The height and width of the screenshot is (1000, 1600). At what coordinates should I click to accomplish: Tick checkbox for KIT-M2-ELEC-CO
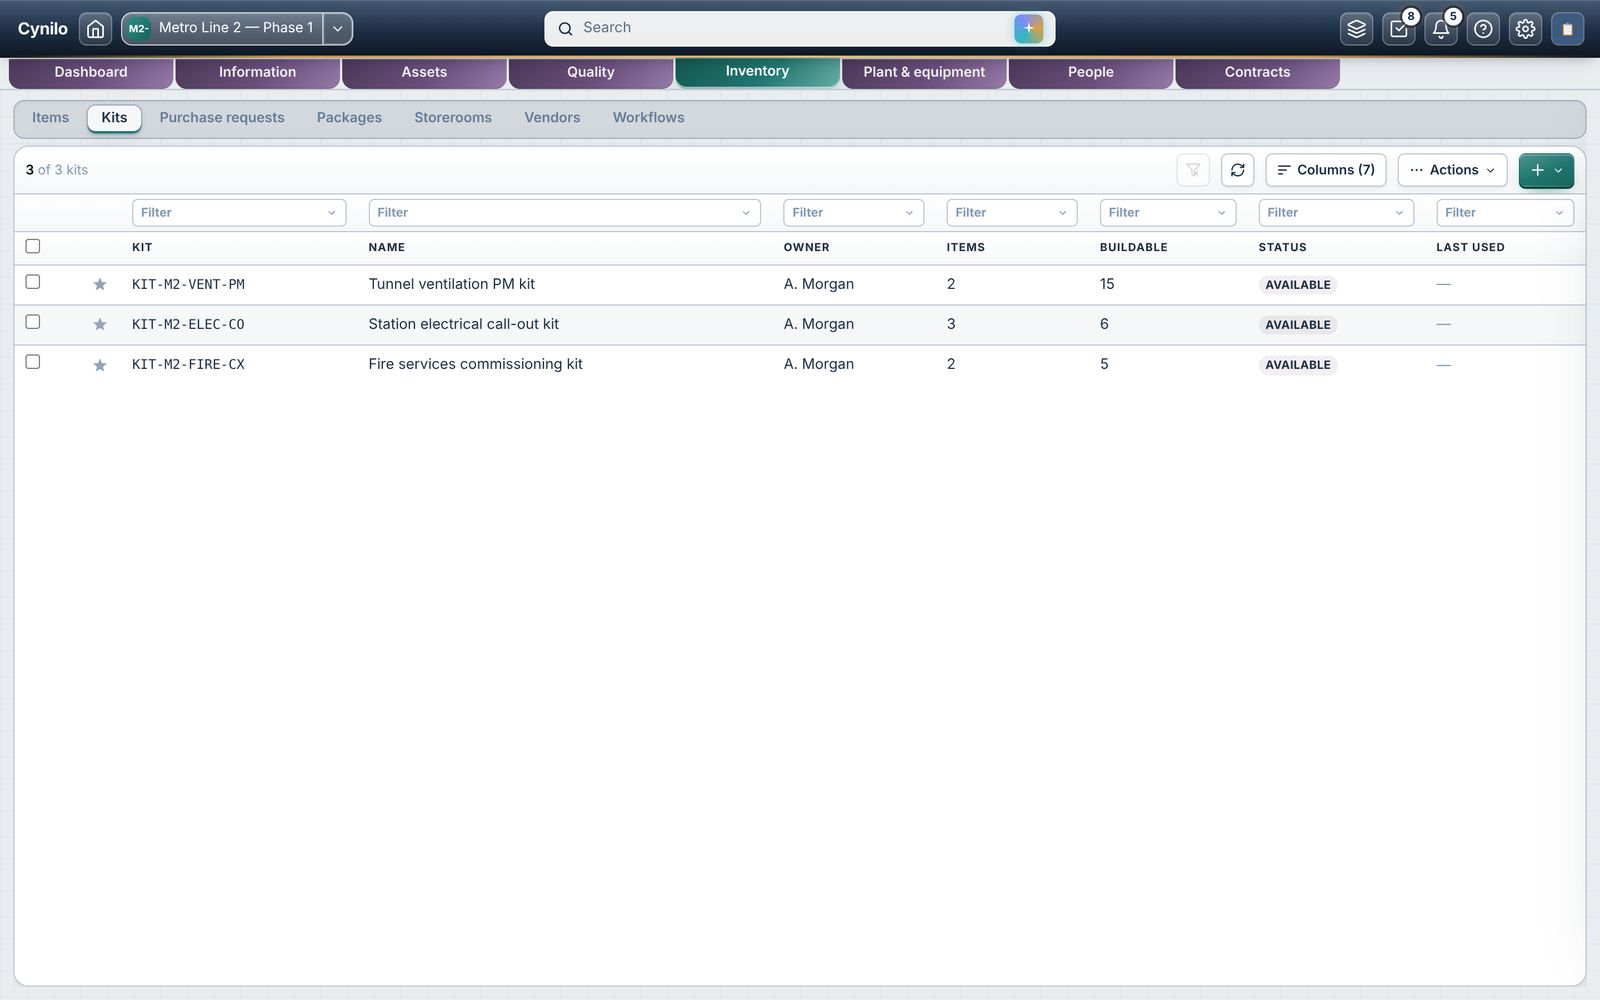coord(33,322)
